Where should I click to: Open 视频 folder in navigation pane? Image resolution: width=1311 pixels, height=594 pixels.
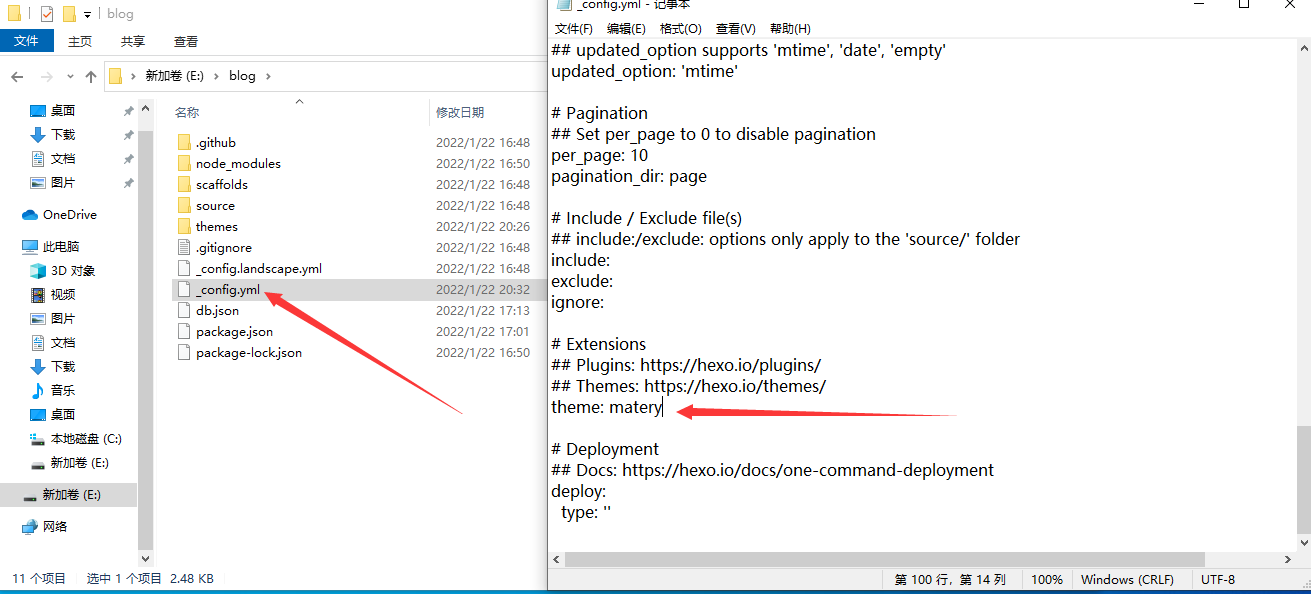tap(52, 294)
